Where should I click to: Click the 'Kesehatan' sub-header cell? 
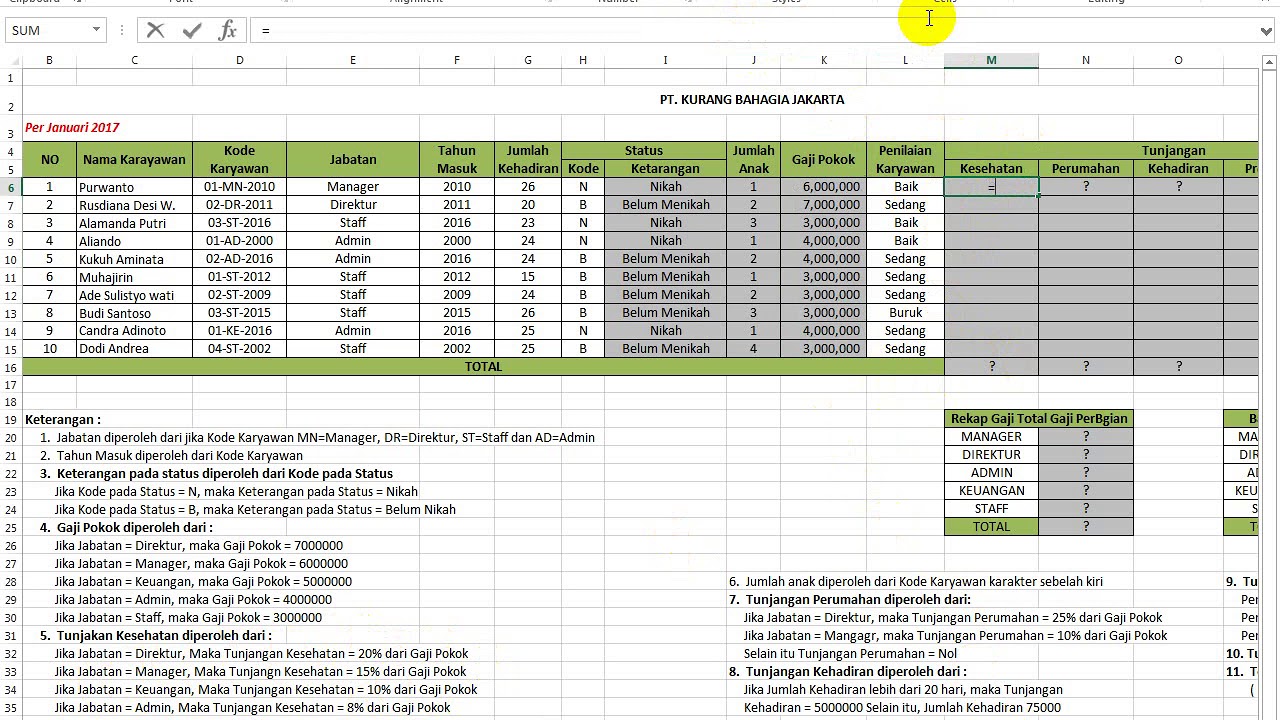(991, 169)
